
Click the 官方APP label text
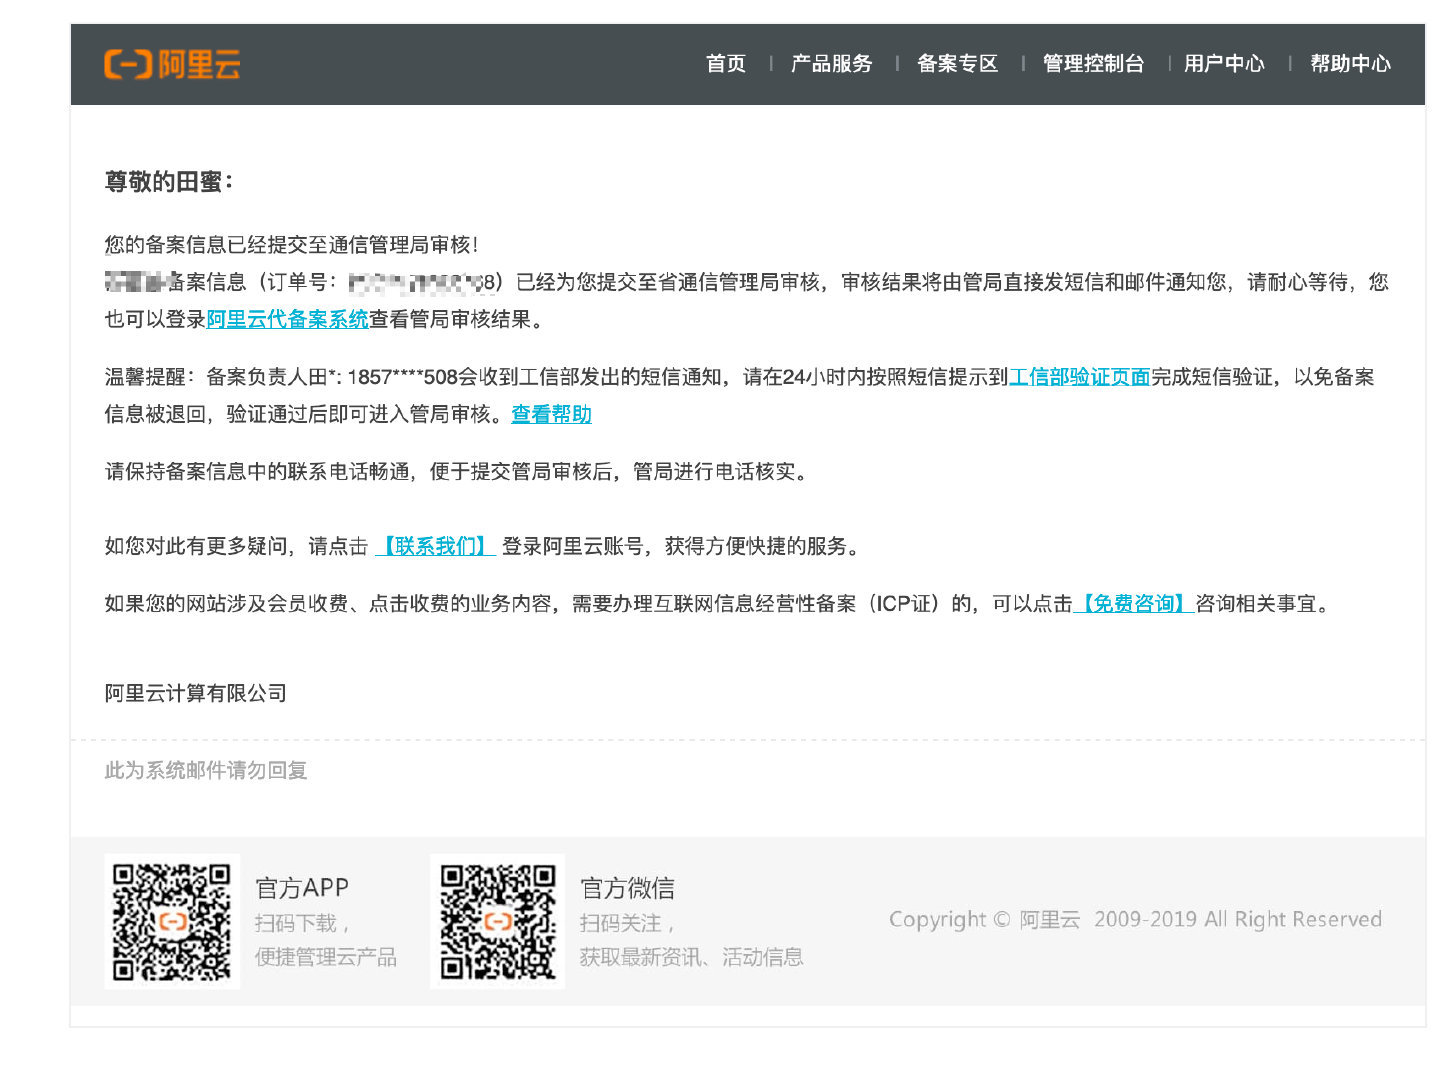point(303,888)
